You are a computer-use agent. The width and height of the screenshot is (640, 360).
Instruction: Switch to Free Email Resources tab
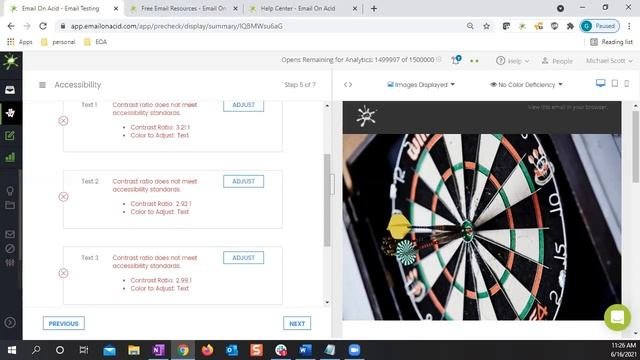(x=183, y=8)
